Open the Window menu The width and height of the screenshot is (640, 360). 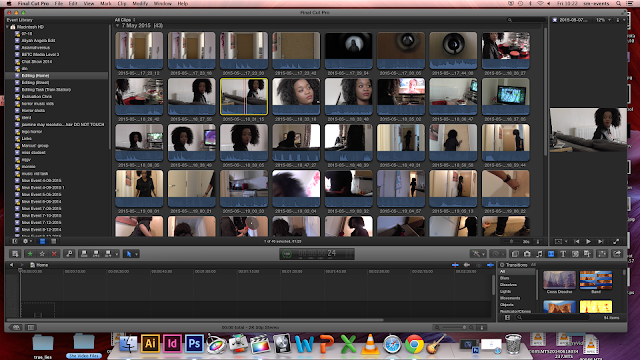click(162, 3)
